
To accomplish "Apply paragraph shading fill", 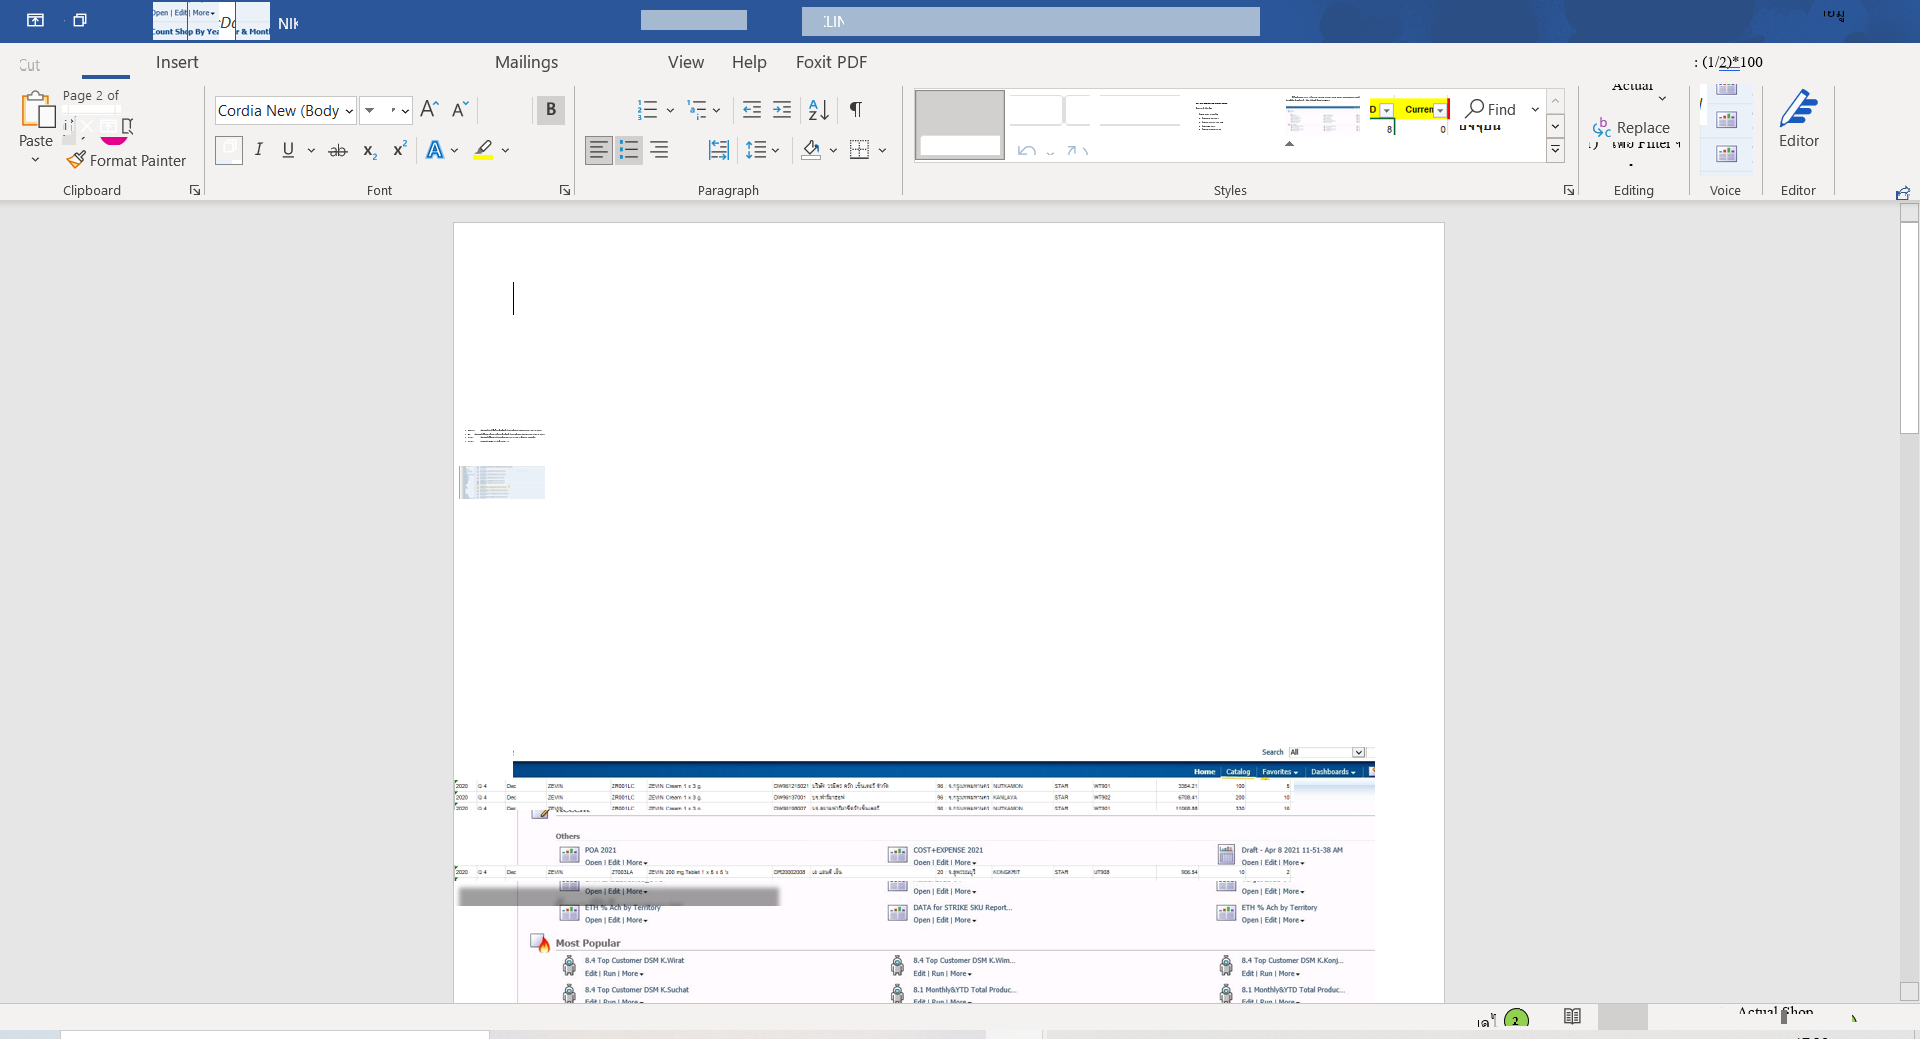I will pyautogui.click(x=811, y=150).
